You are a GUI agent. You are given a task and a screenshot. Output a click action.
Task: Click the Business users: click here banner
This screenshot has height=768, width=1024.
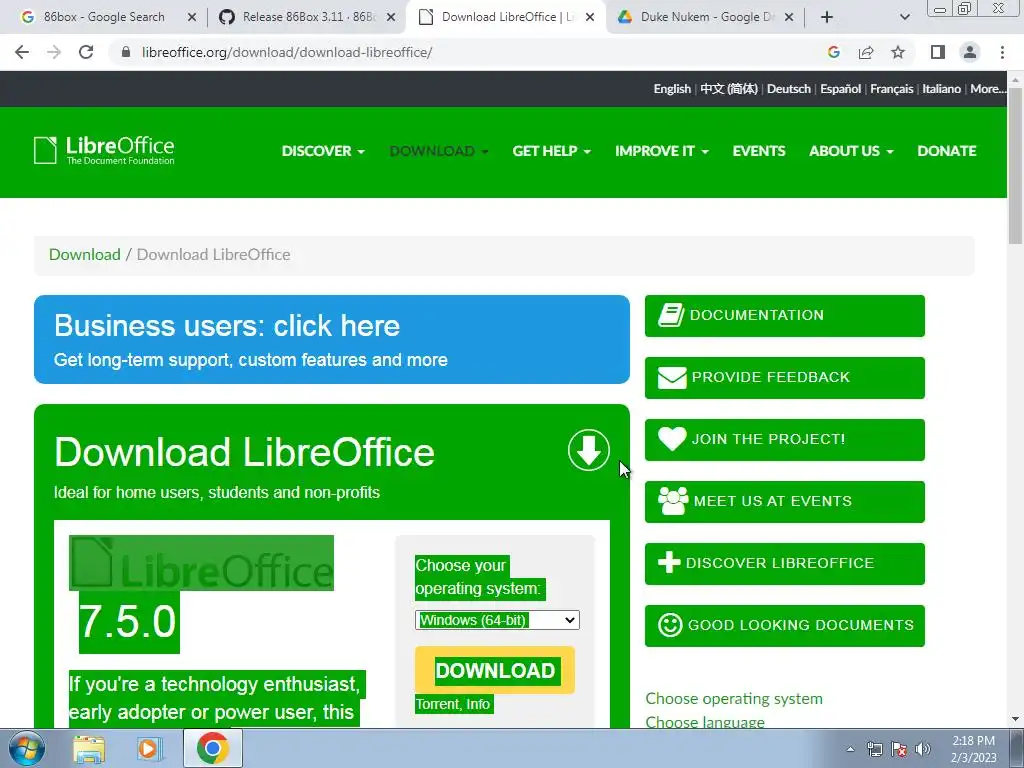click(x=332, y=339)
